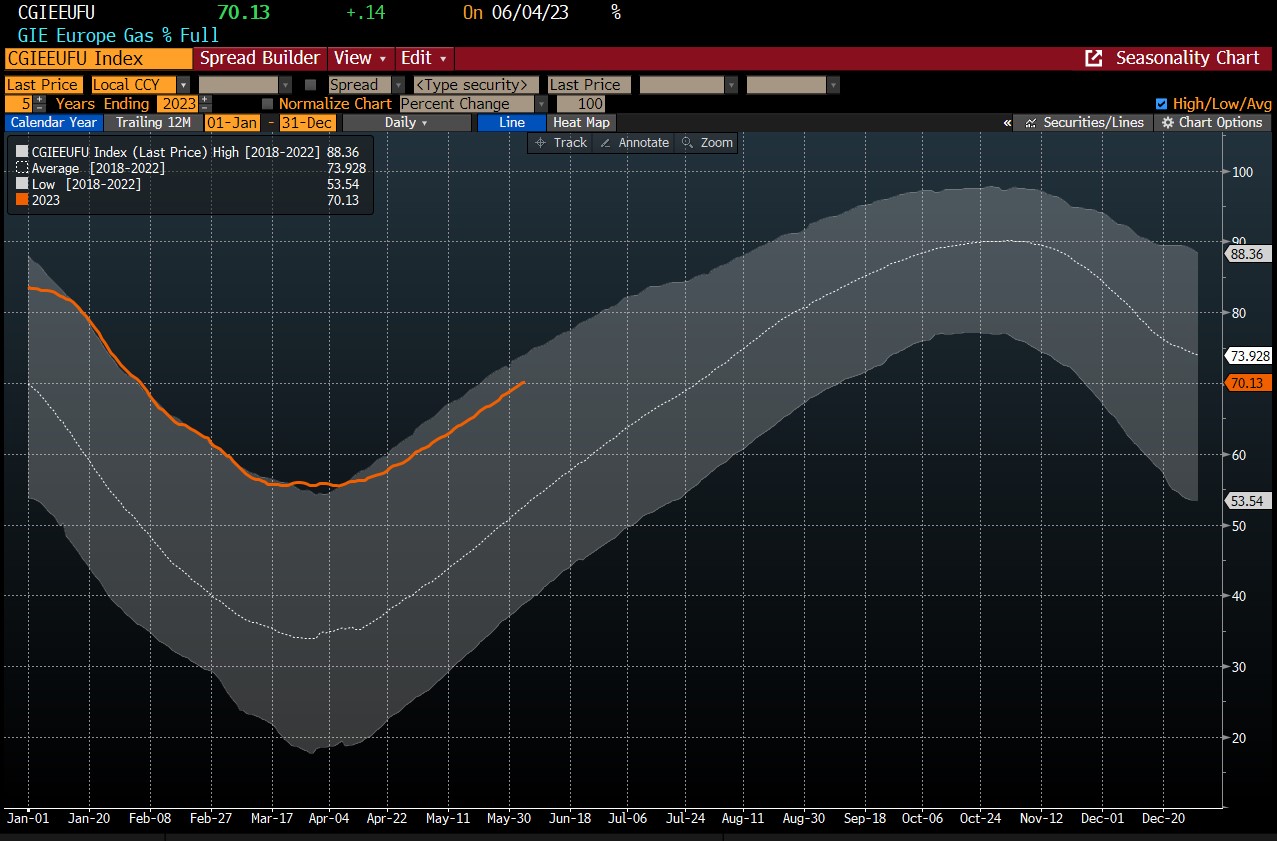This screenshot has height=841, width=1277.
Task: Open the Edit menu
Action: click(x=425, y=58)
